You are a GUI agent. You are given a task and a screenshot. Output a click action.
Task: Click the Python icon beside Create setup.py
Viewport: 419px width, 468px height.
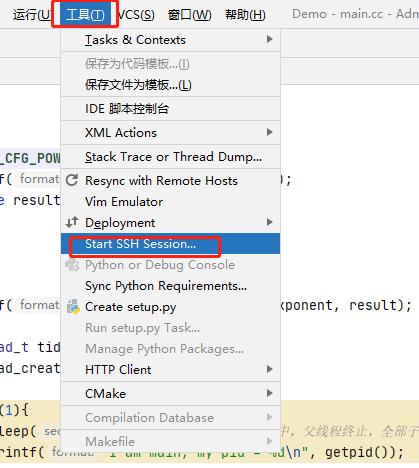[x=73, y=307]
